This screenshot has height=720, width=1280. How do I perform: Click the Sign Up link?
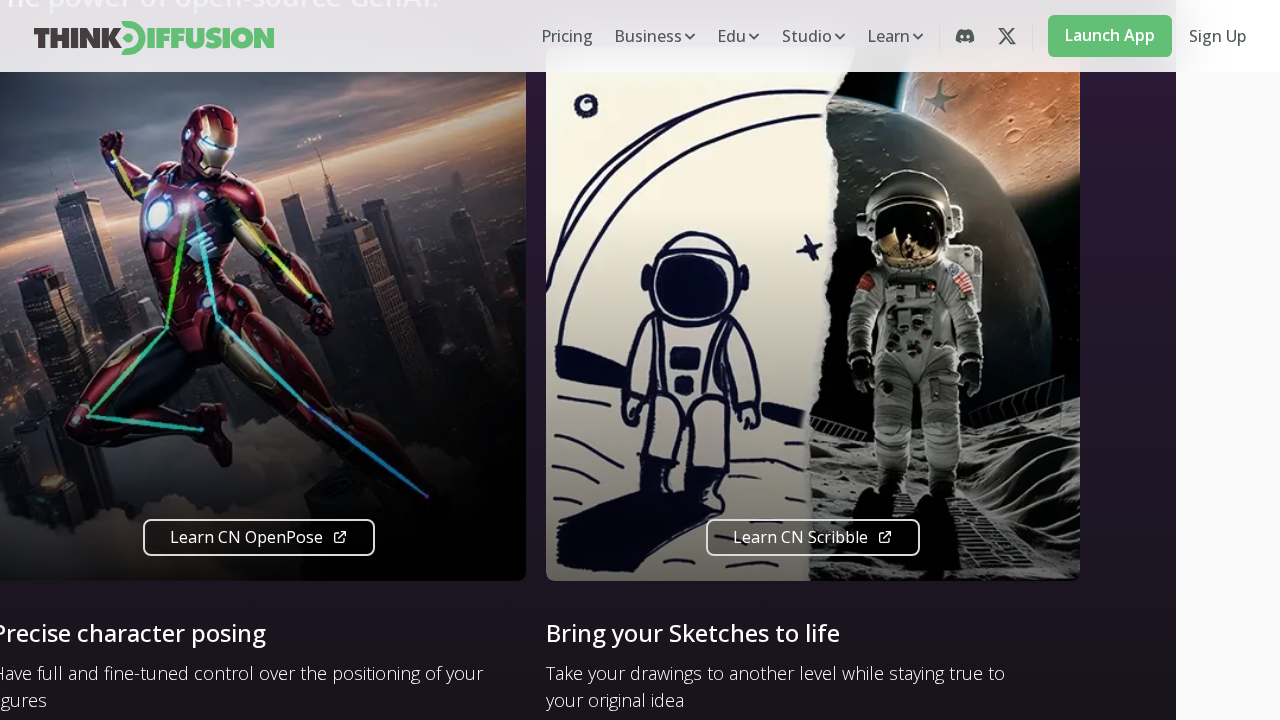(1217, 36)
